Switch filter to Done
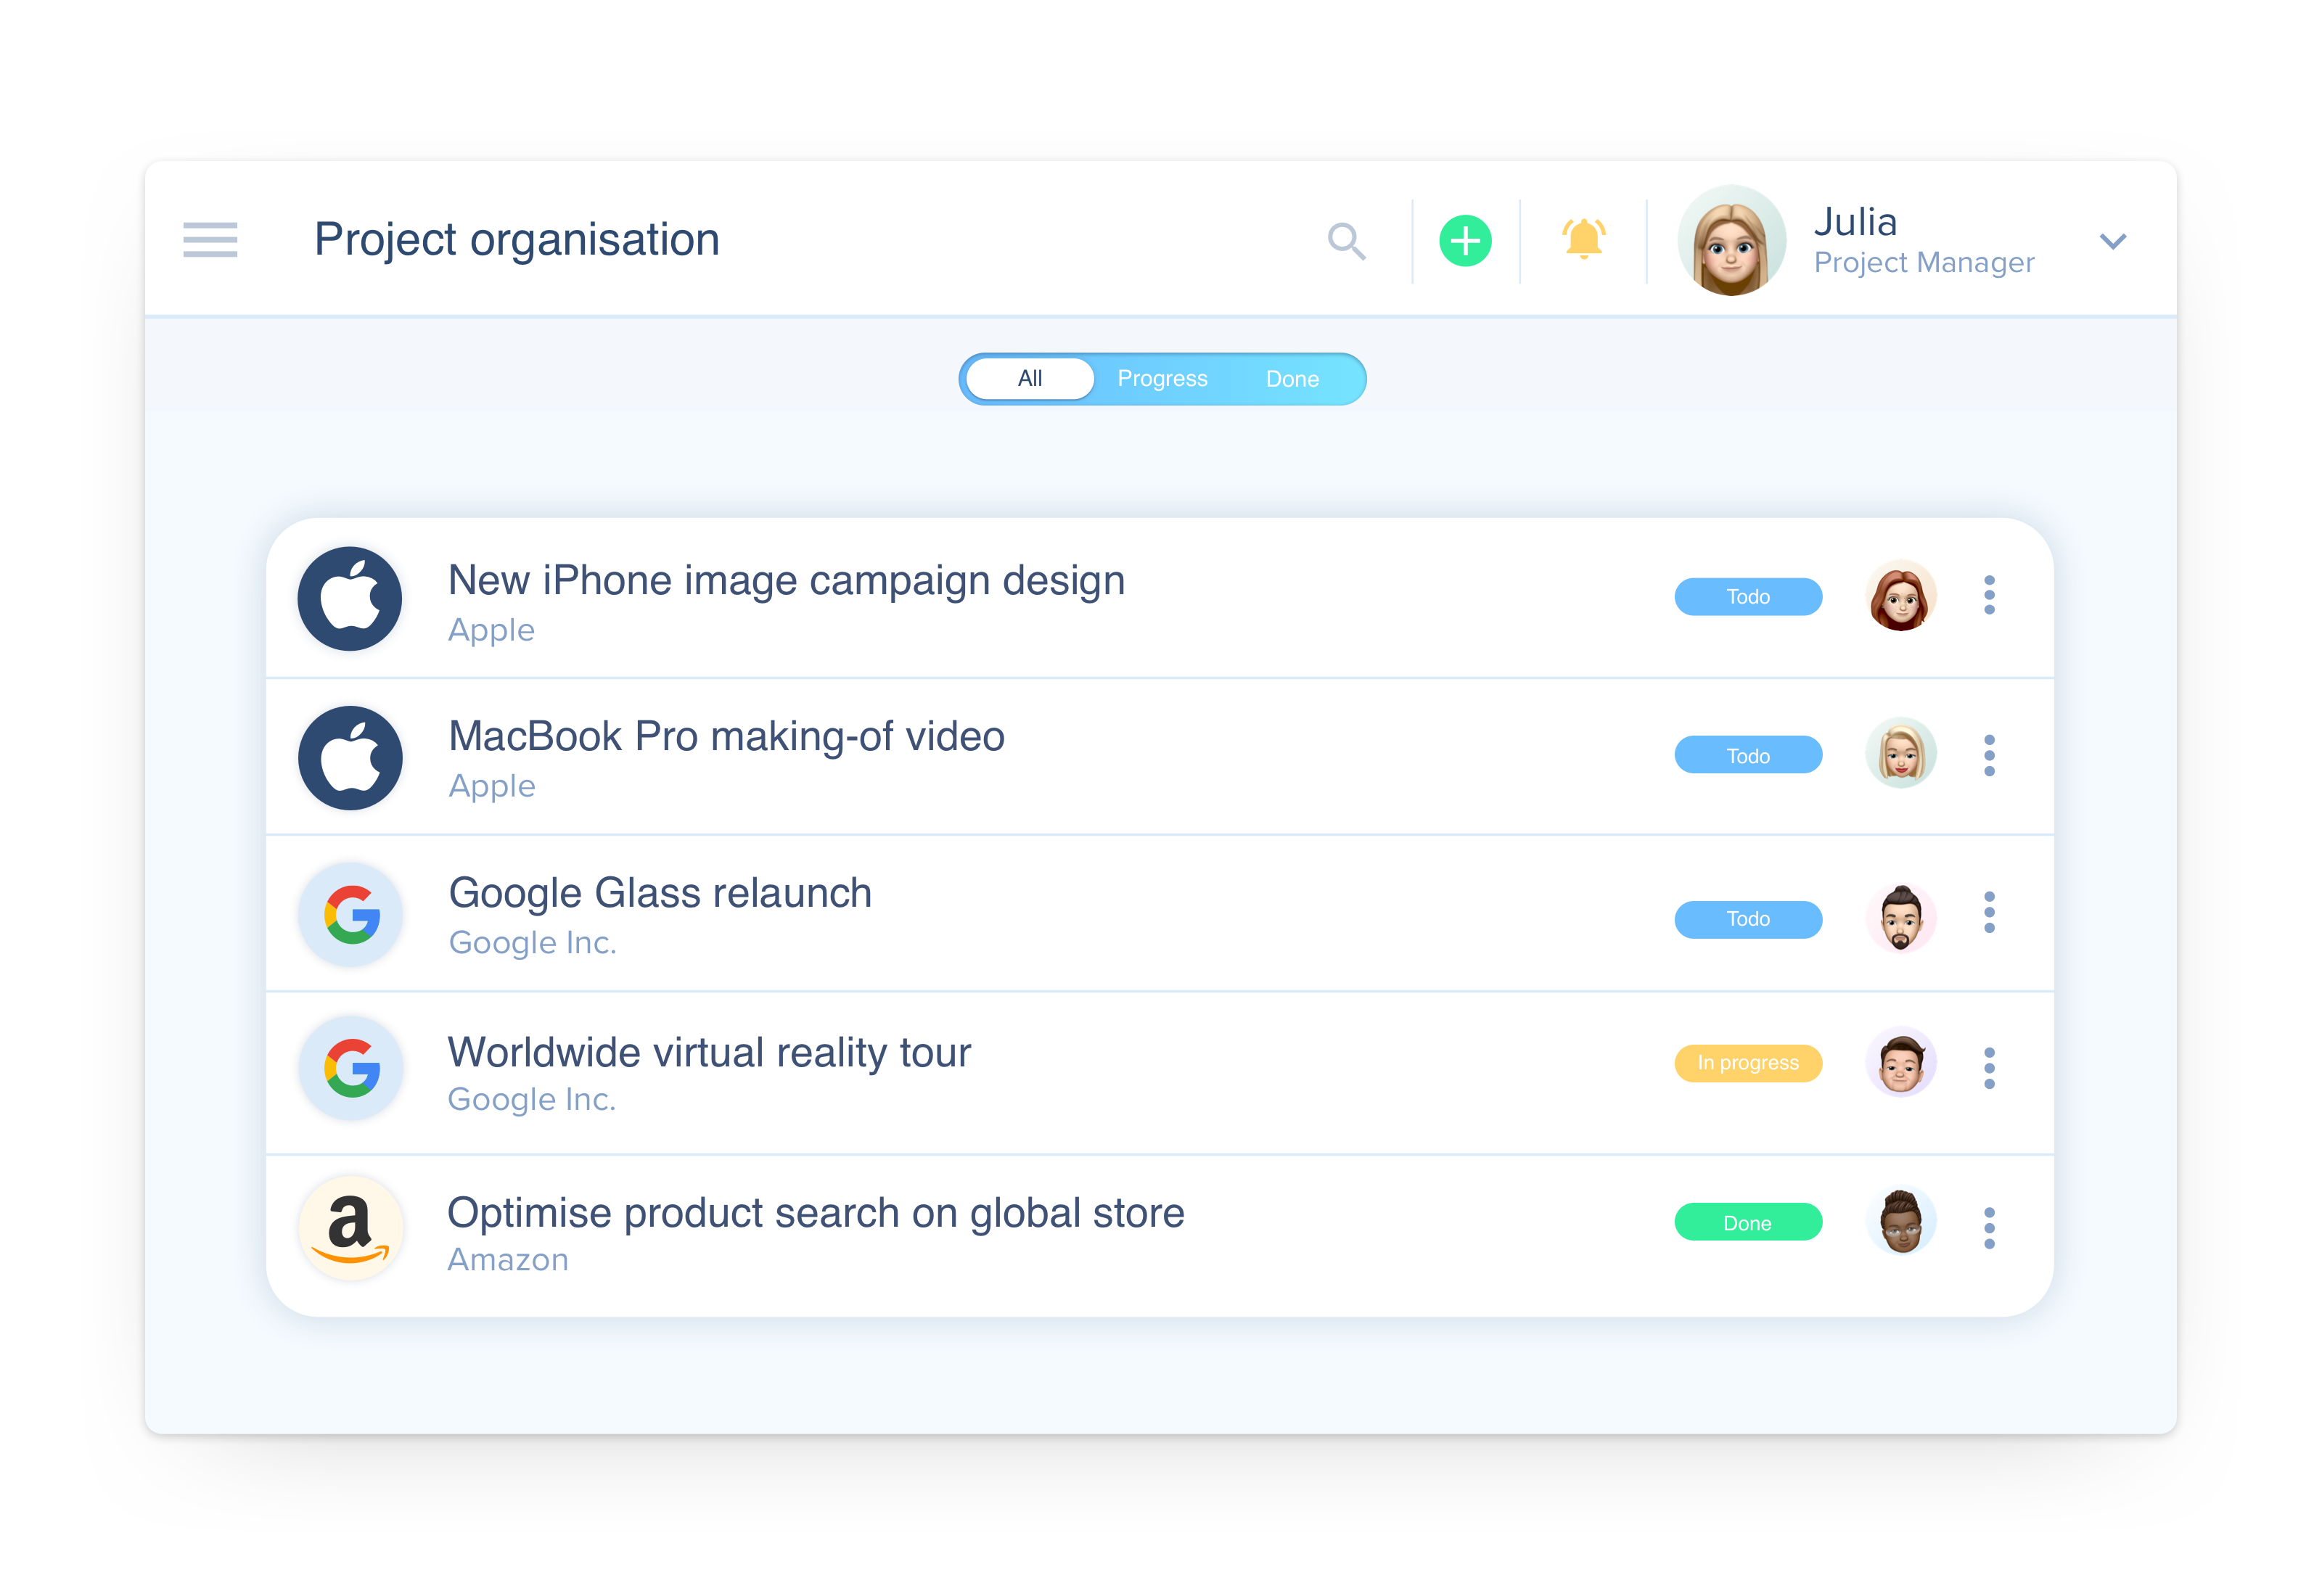The height and width of the screenshot is (1596, 2322). coord(1292,379)
